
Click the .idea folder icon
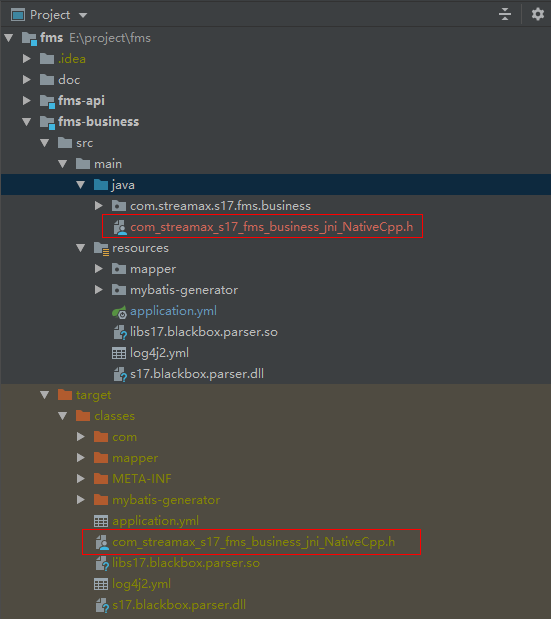pyautogui.click(x=47, y=59)
